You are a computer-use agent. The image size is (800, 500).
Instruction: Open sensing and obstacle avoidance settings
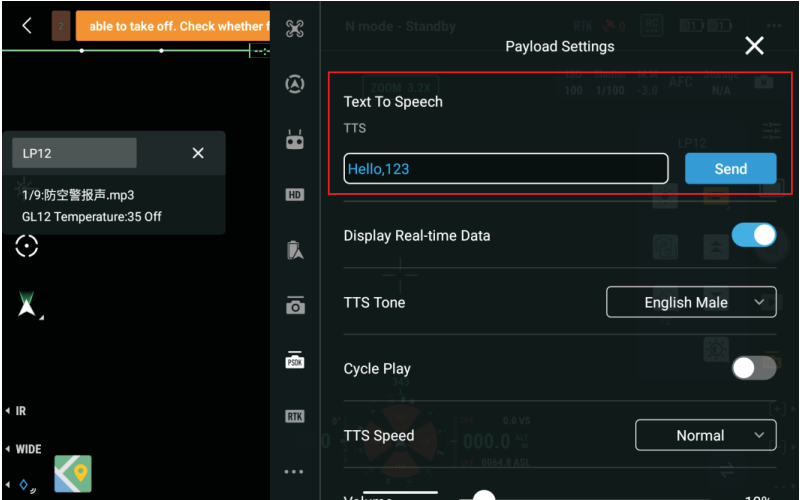(x=295, y=84)
